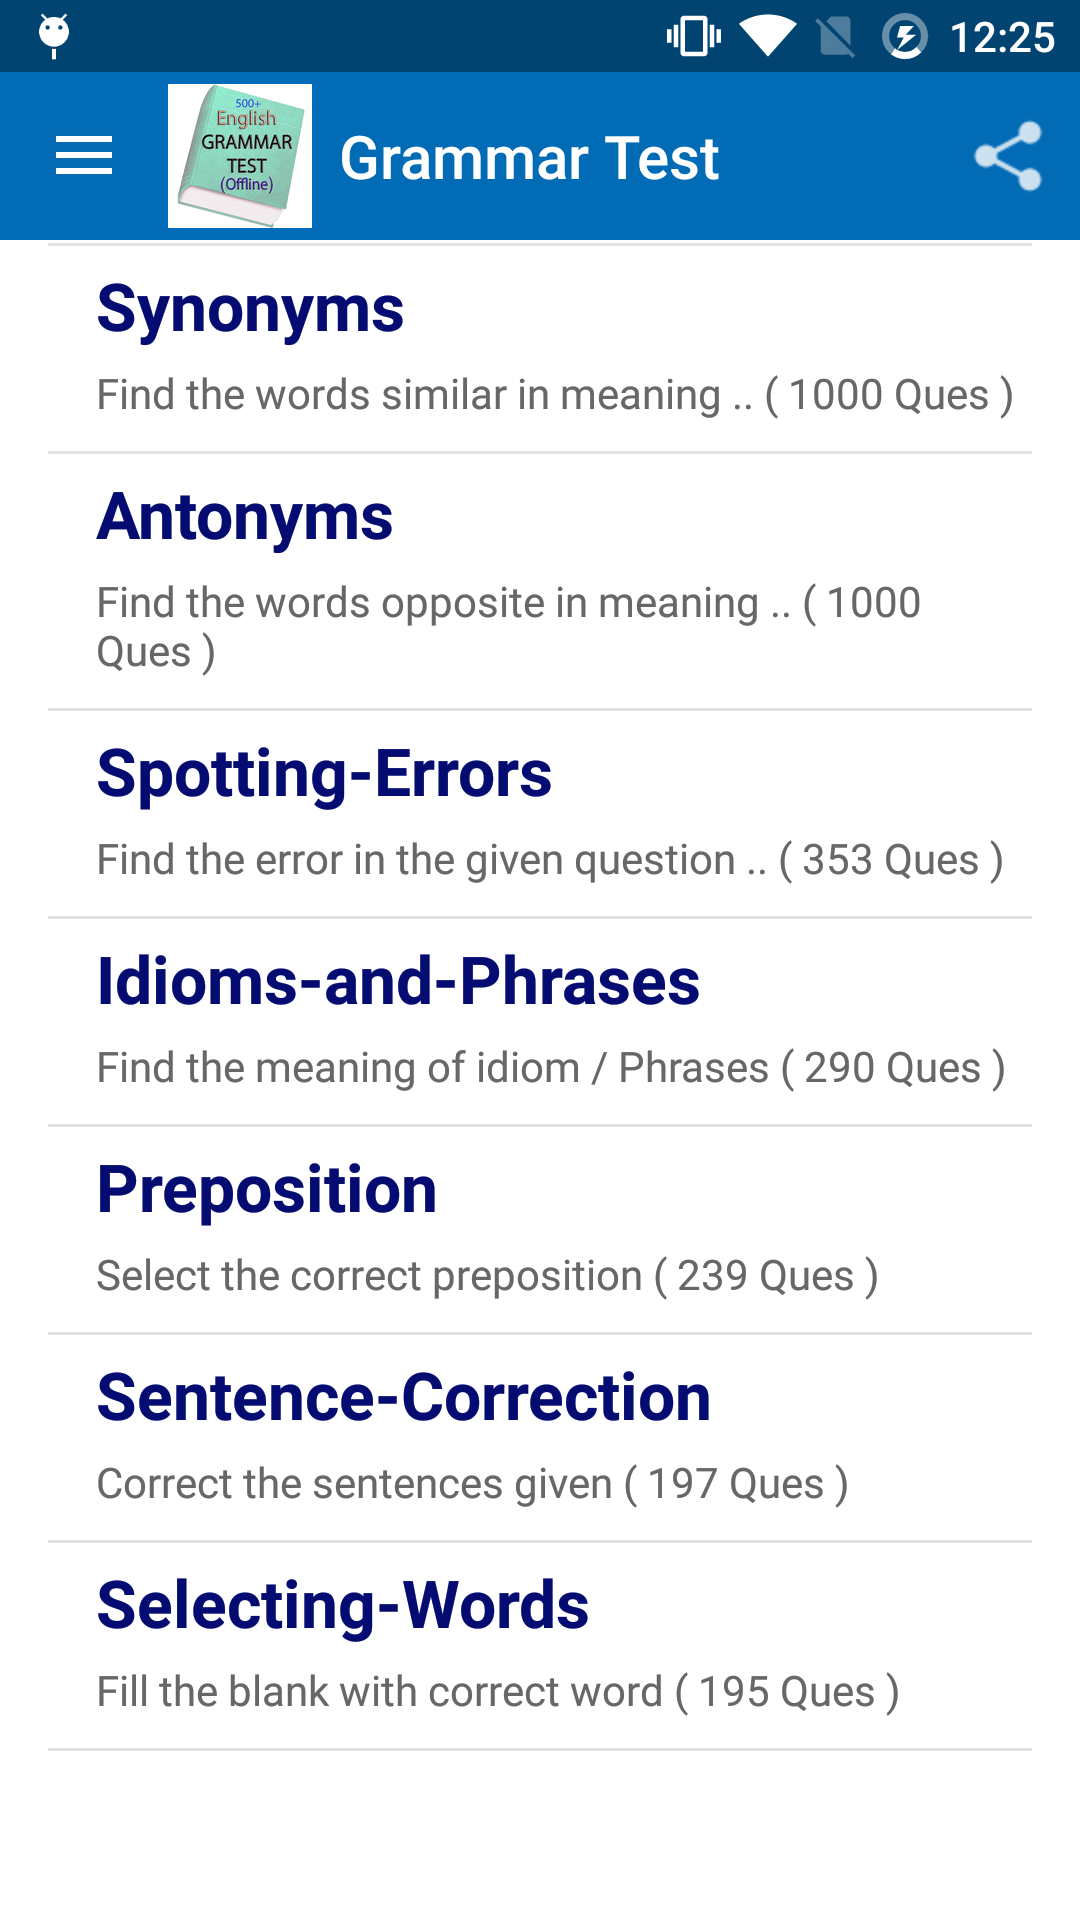Viewport: 1080px width, 1920px height.
Task: Choose Idioms-and-Phrases from the list
Action: coord(398,982)
